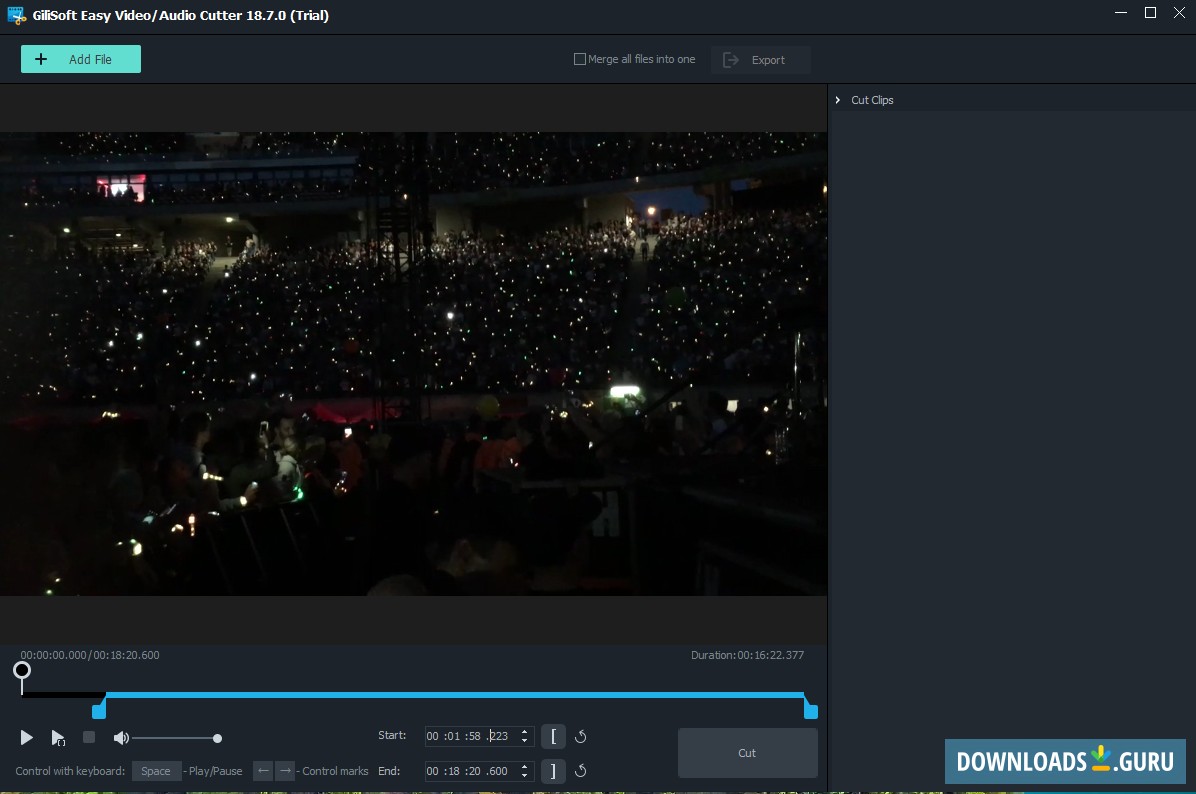The image size is (1196, 794).
Task: Click the left arrow control marks key
Action: pos(262,771)
